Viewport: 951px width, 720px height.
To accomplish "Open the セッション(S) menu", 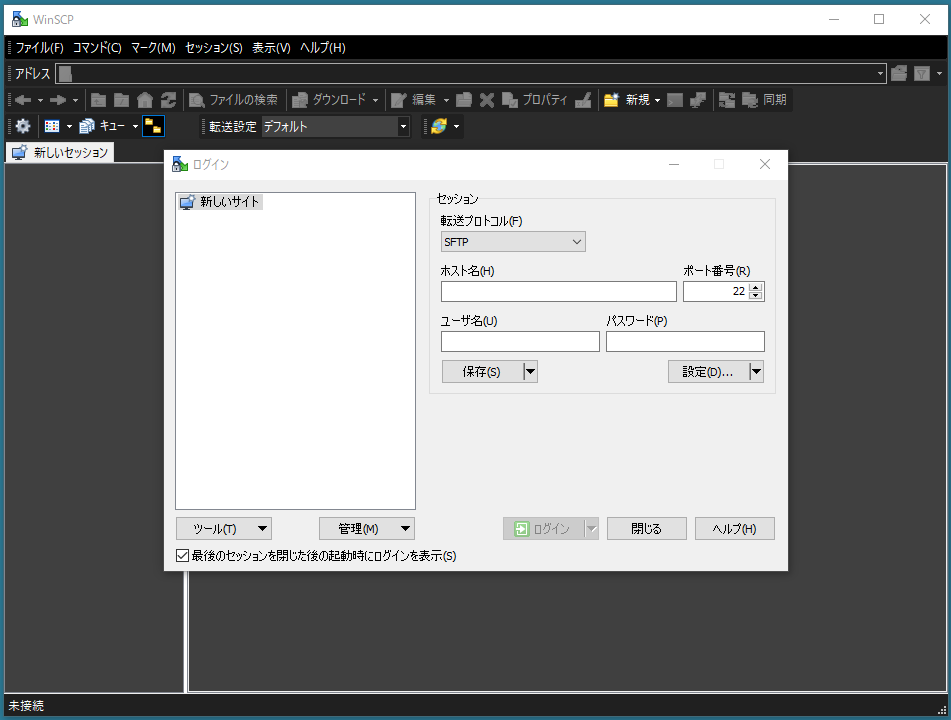I will 213,48.
